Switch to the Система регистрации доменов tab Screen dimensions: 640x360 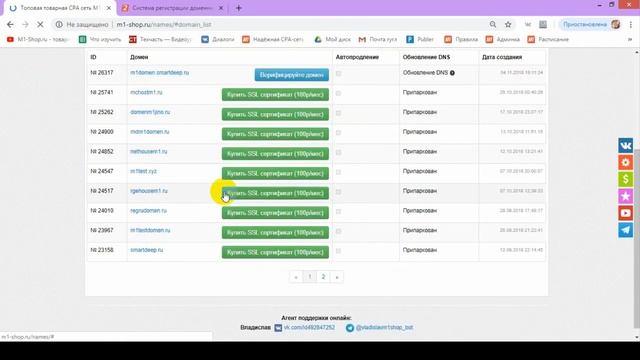(172, 8)
